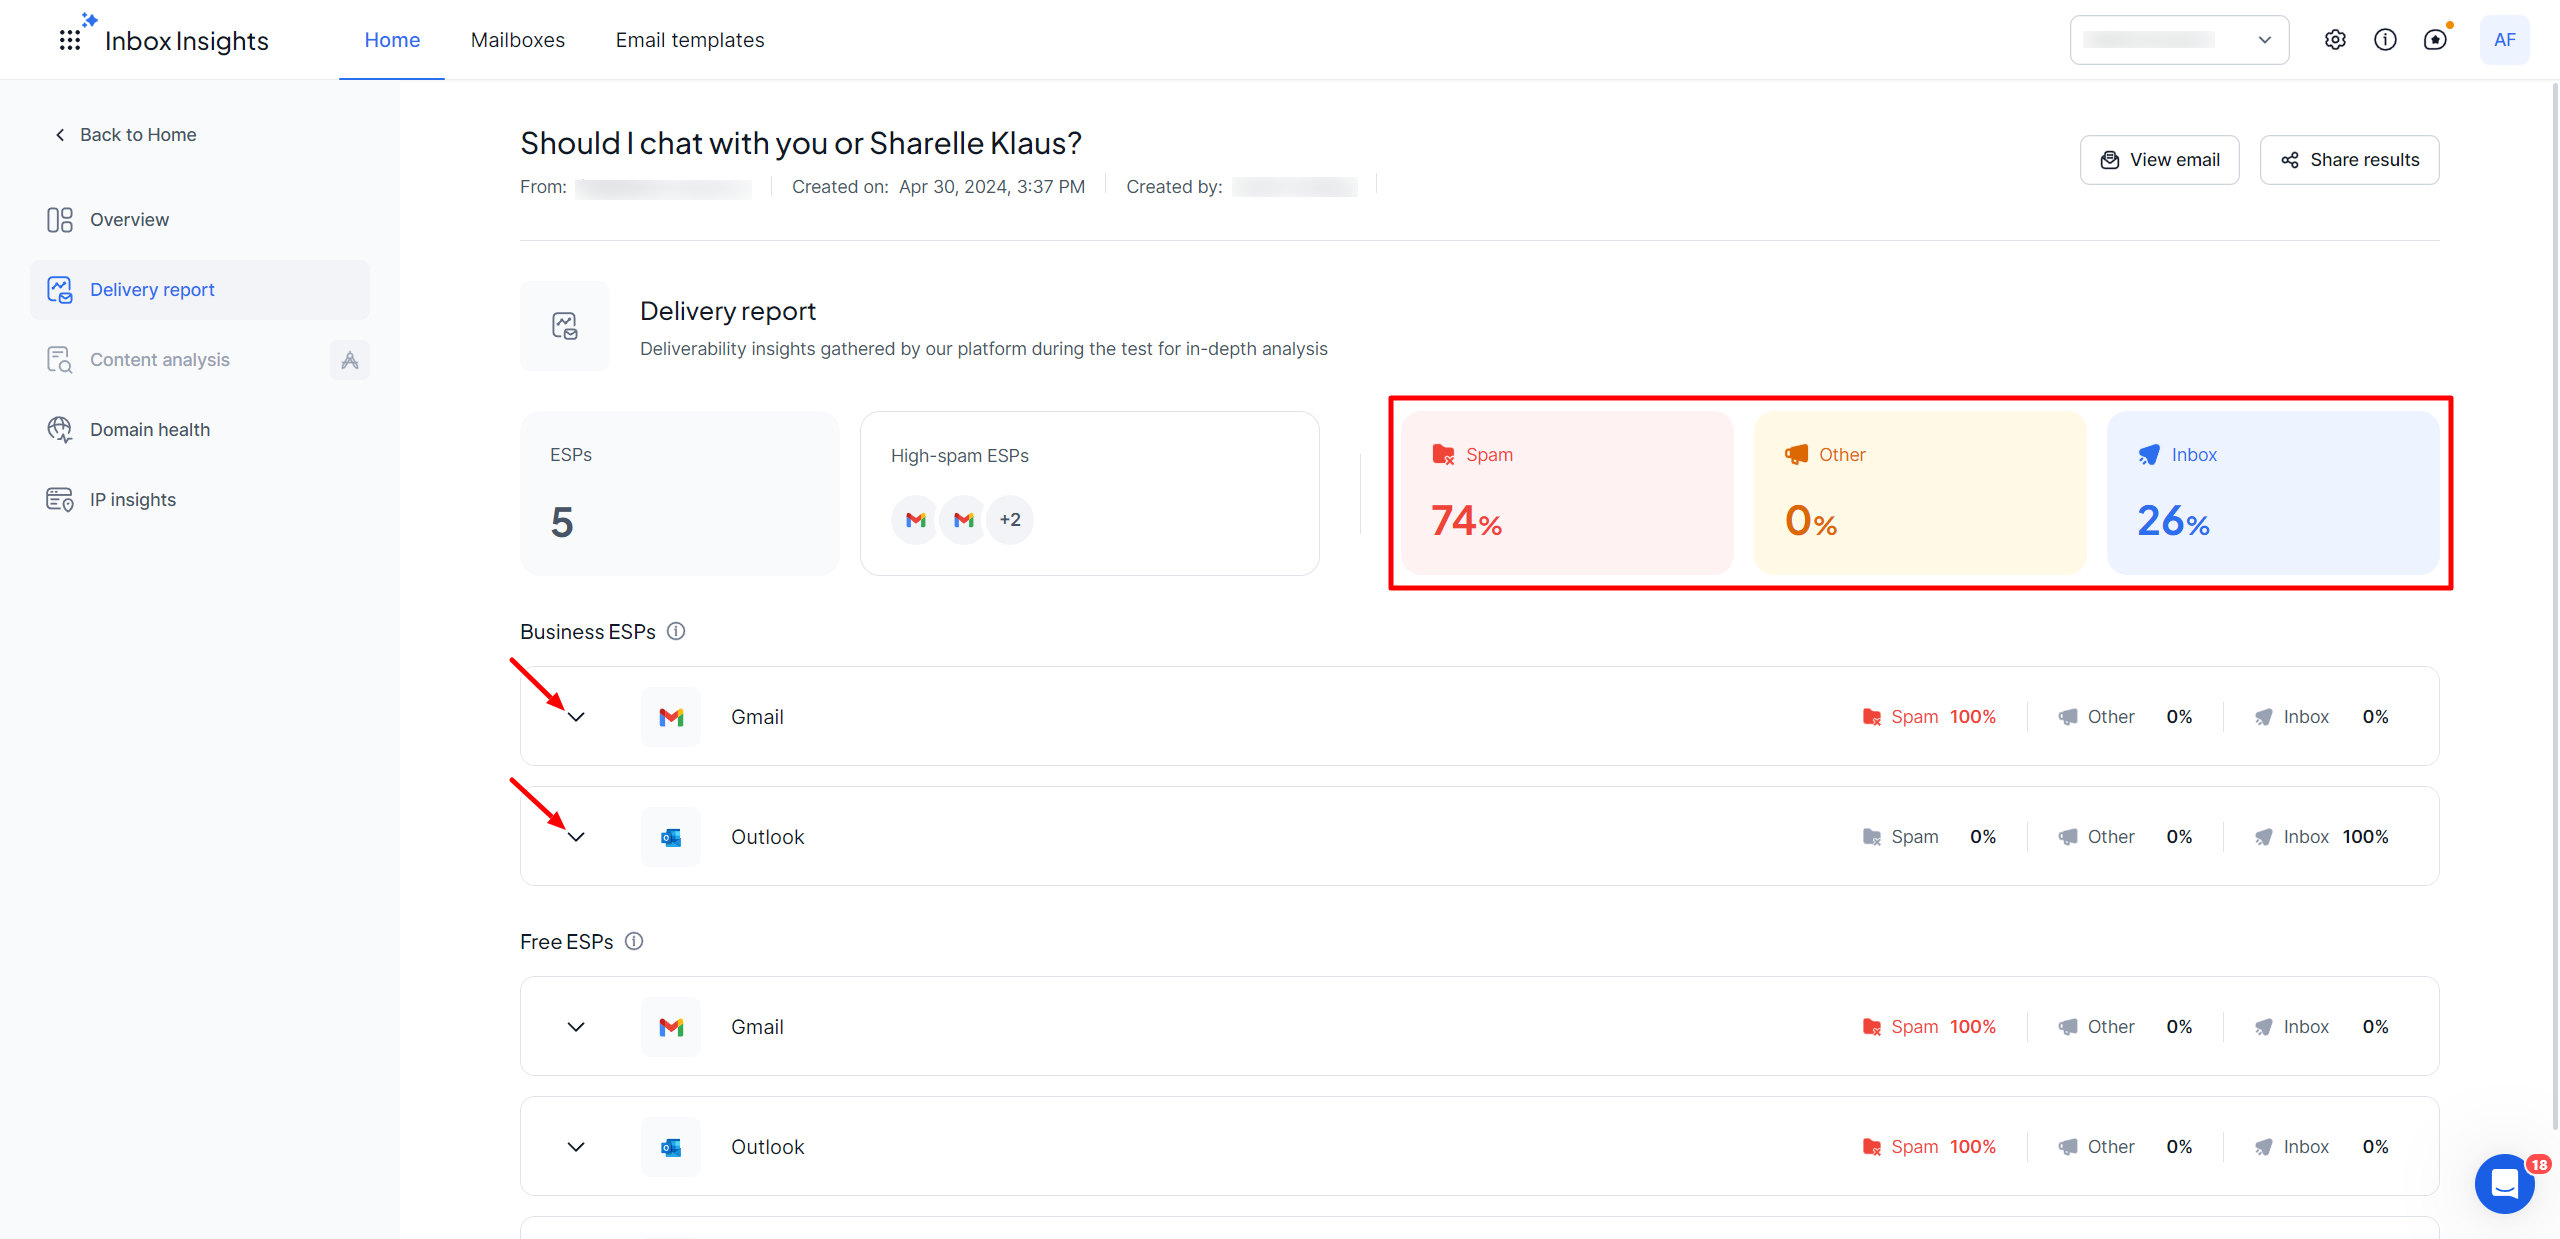Viewport: 2560px width, 1239px height.
Task: Open the Email templates tab
Action: pyautogui.click(x=689, y=40)
